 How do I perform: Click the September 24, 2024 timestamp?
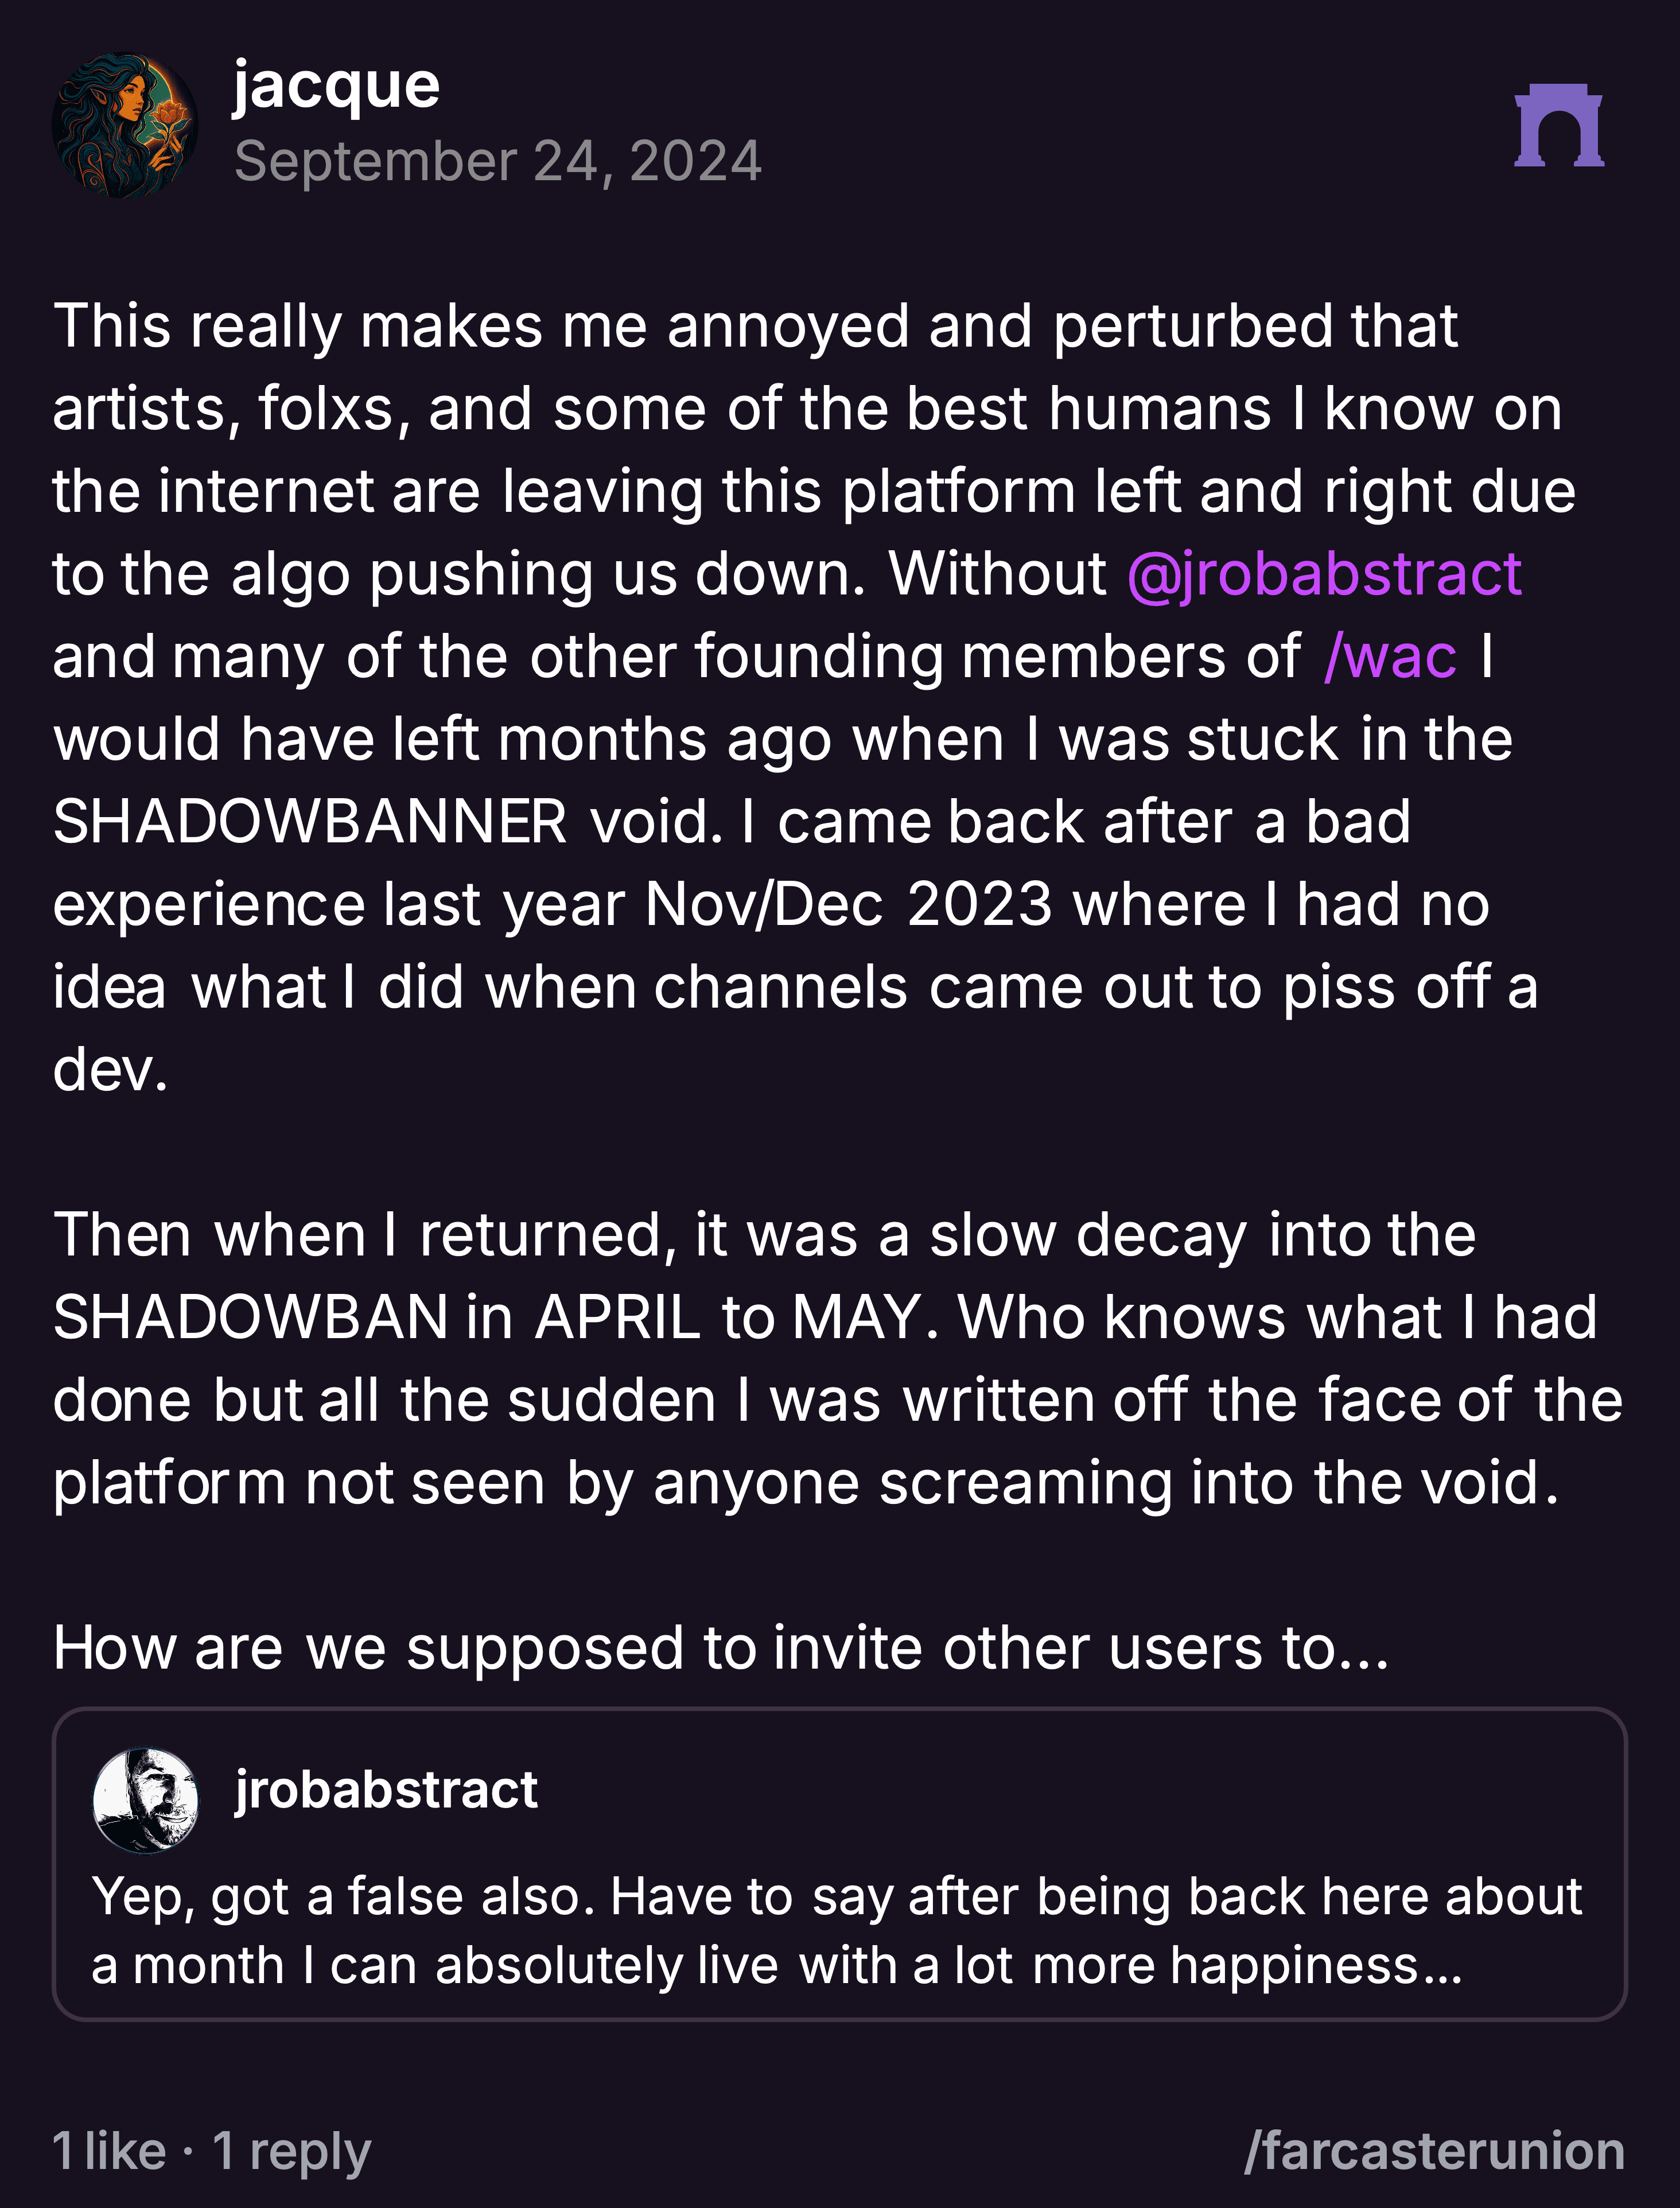point(498,161)
